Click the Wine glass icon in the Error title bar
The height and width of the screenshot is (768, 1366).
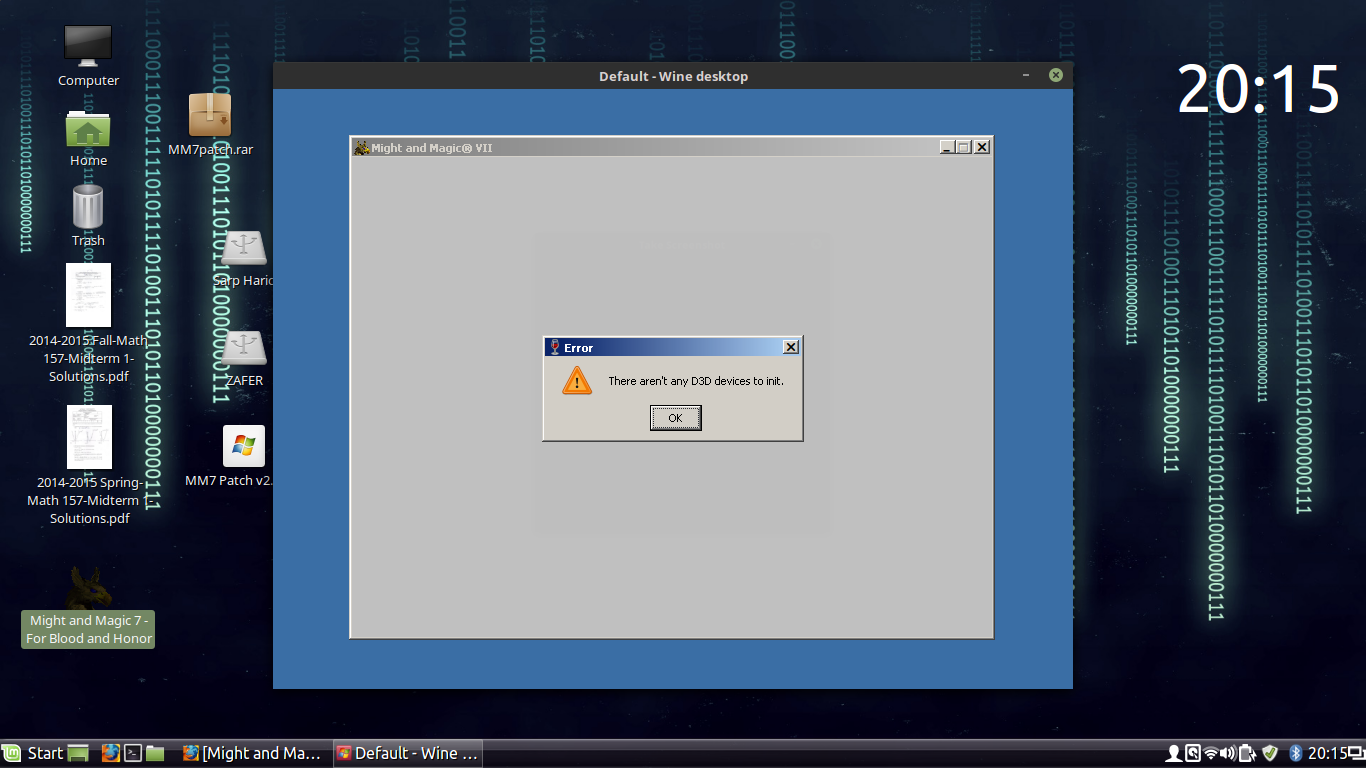[554, 347]
